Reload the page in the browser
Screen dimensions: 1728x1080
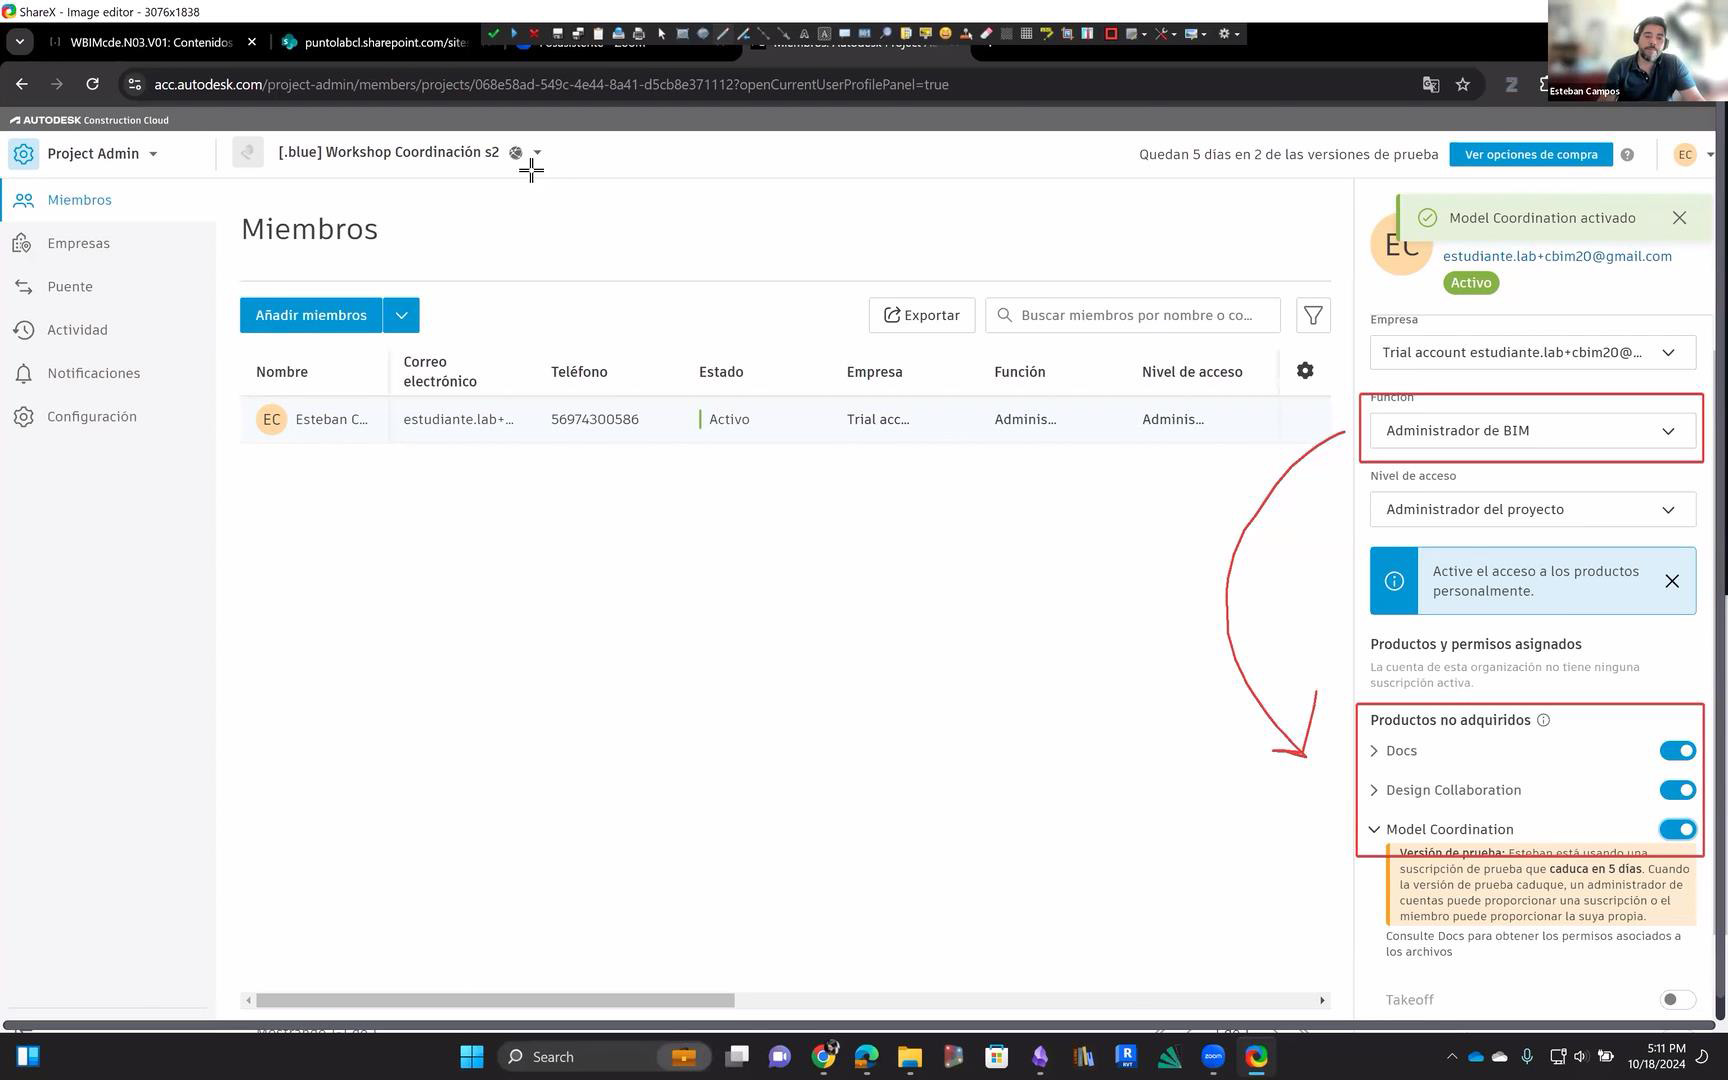tap(92, 84)
